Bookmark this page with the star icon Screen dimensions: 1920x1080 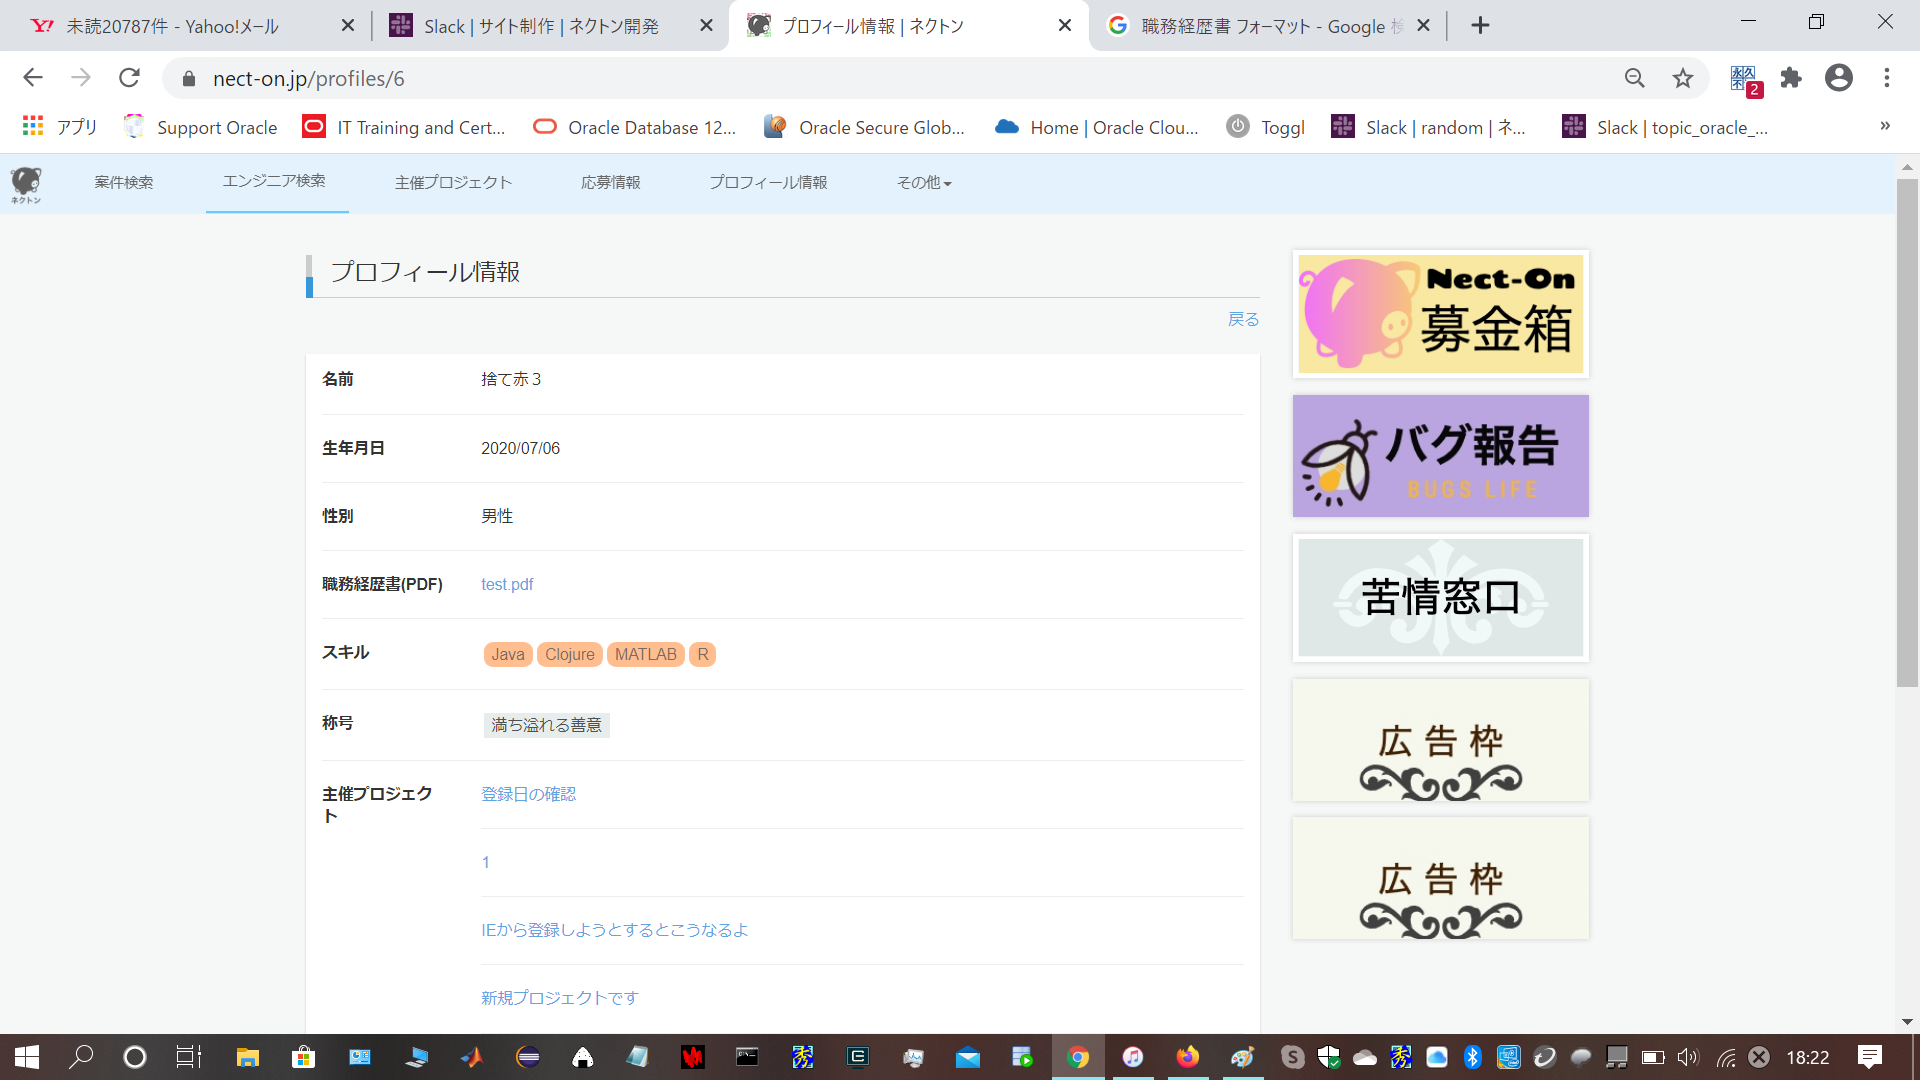point(1683,78)
